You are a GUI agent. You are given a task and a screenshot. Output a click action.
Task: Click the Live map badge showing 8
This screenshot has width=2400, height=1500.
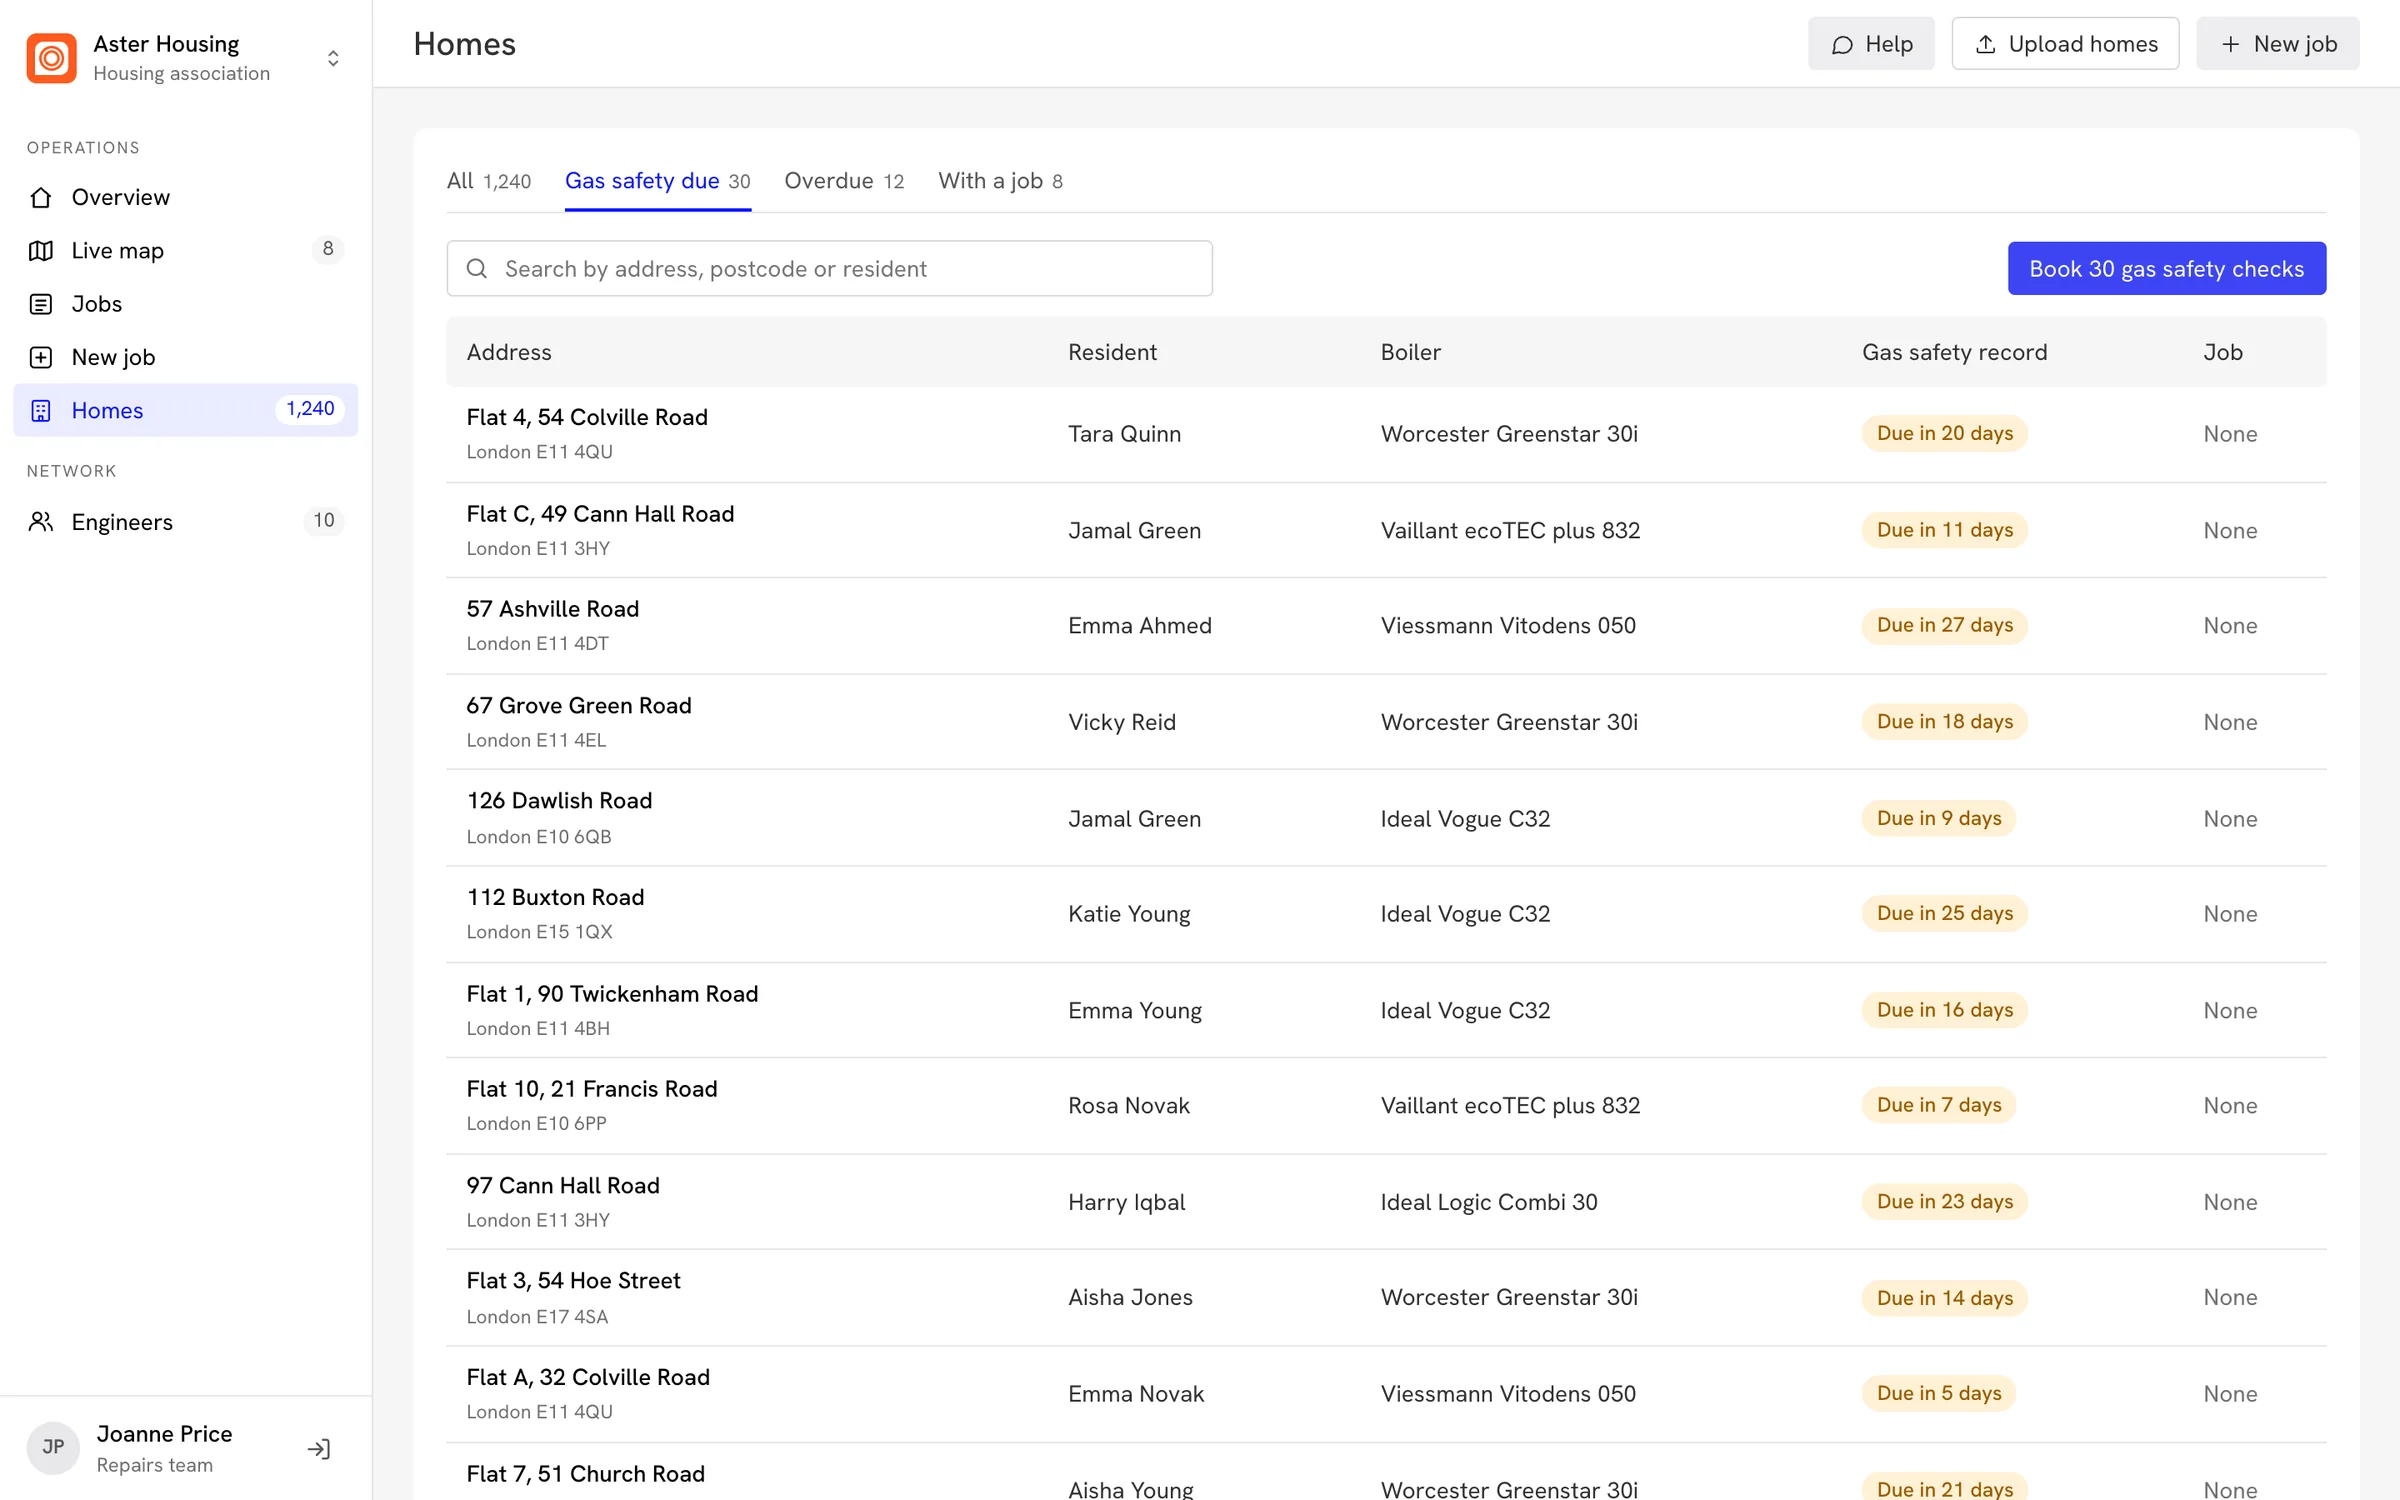[327, 249]
